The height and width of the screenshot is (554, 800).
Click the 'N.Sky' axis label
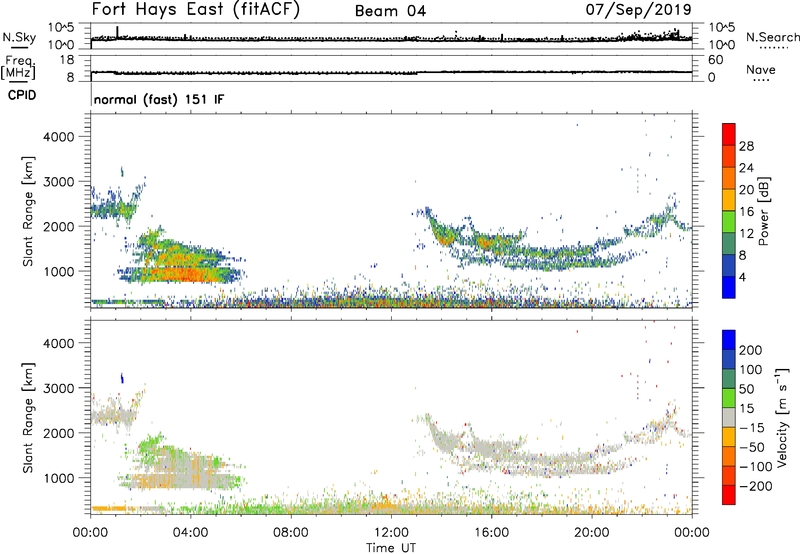[x=19, y=37]
